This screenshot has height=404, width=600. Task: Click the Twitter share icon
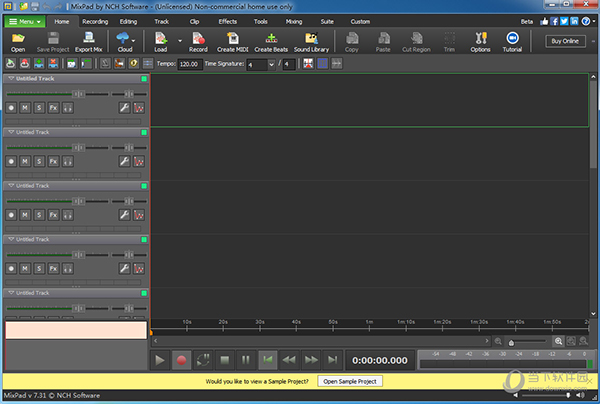tap(564, 21)
